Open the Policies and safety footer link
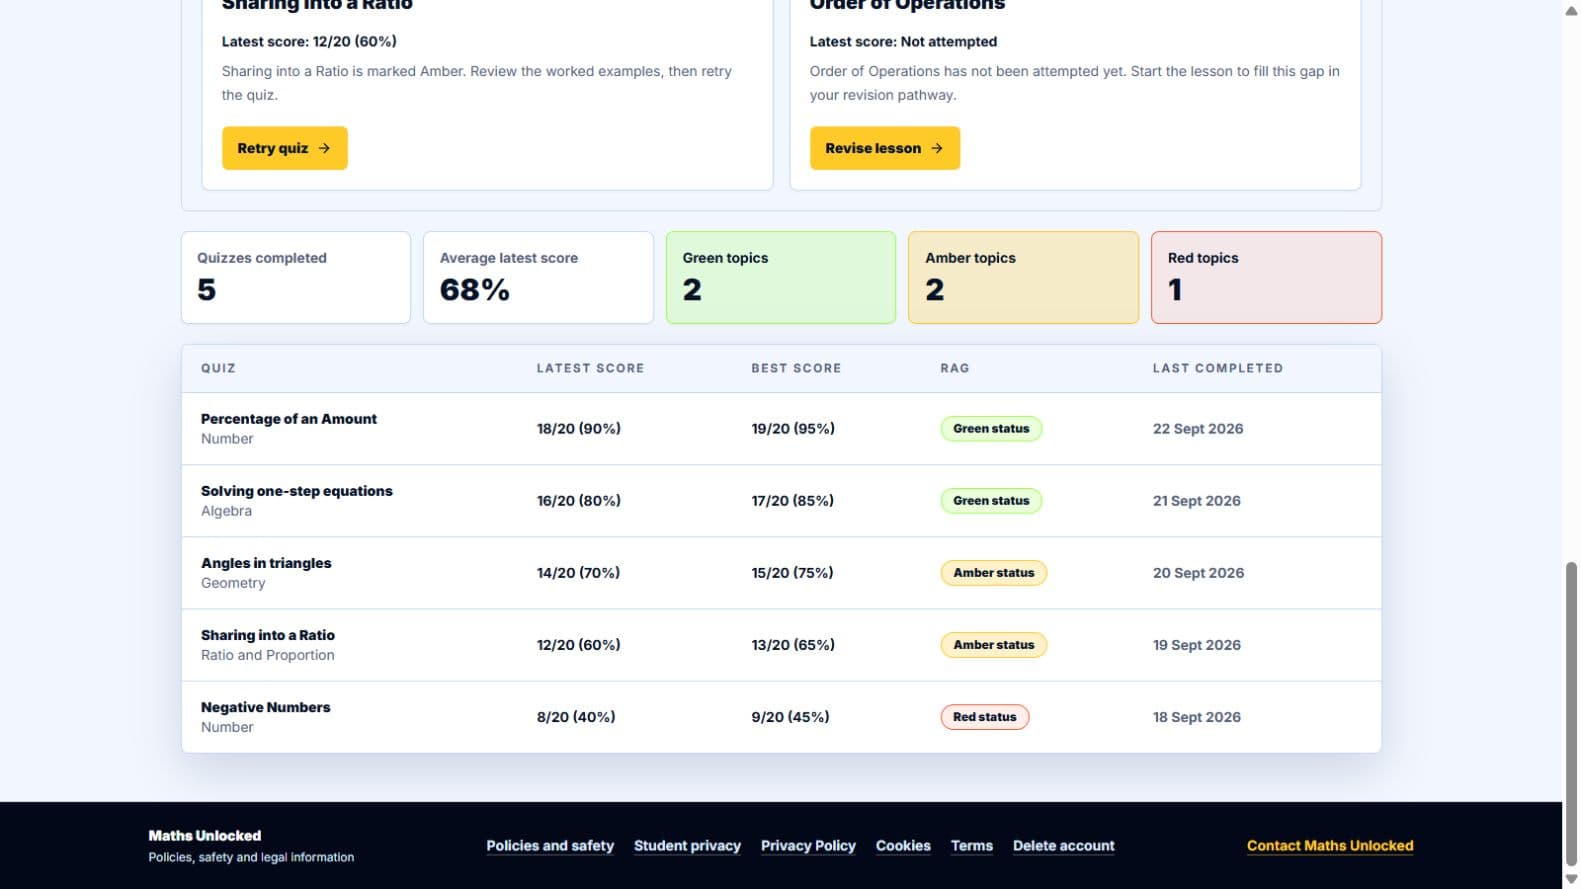Viewport: 1581px width, 889px height. coord(550,846)
